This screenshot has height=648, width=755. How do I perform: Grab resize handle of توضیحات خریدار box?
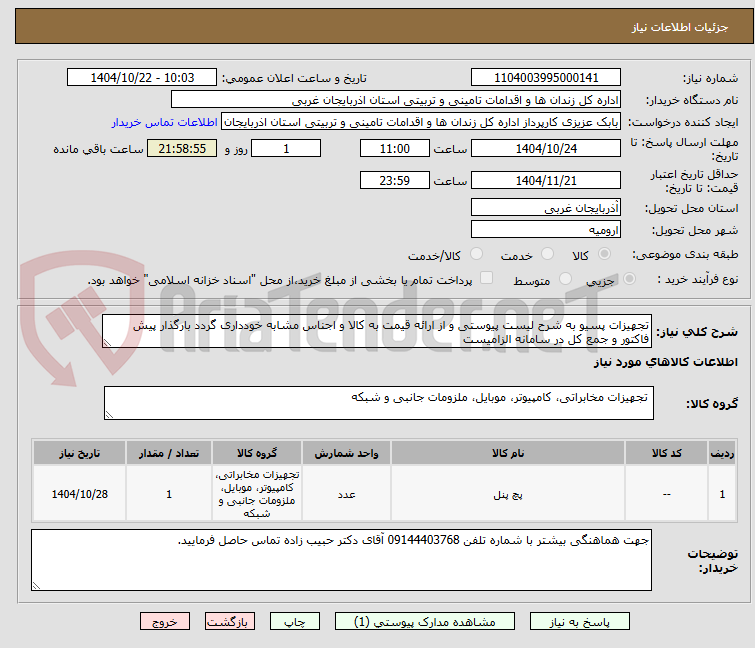click(37, 585)
